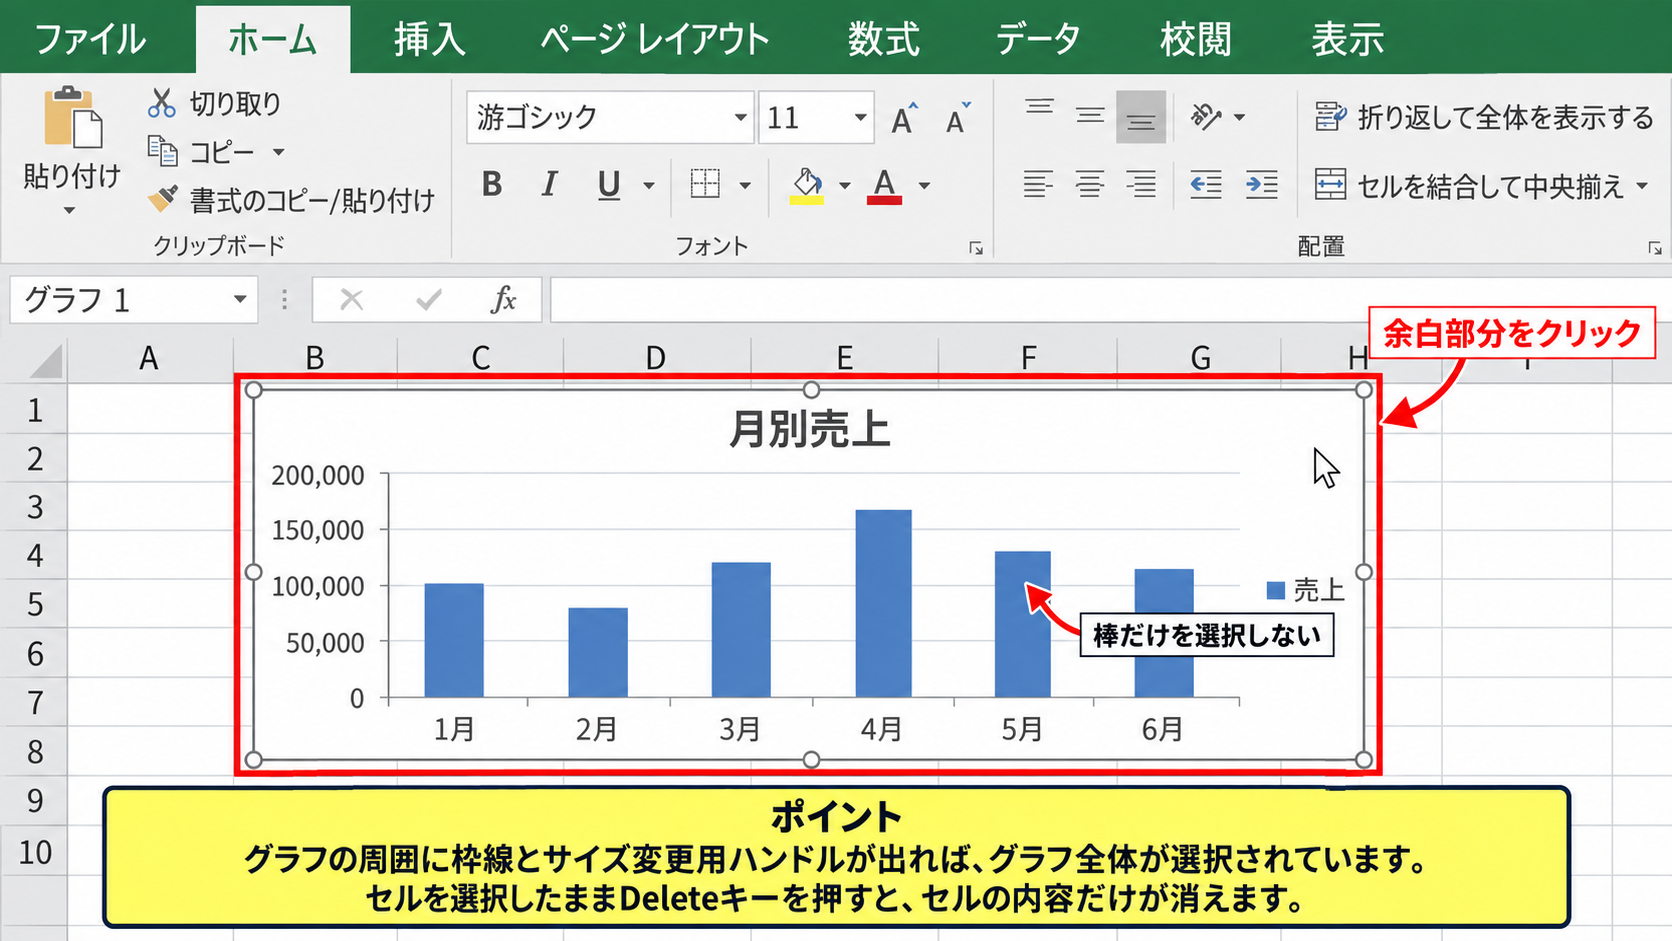The image size is (1672, 941).
Task: Apply the cell borders icon
Action: [x=705, y=184]
